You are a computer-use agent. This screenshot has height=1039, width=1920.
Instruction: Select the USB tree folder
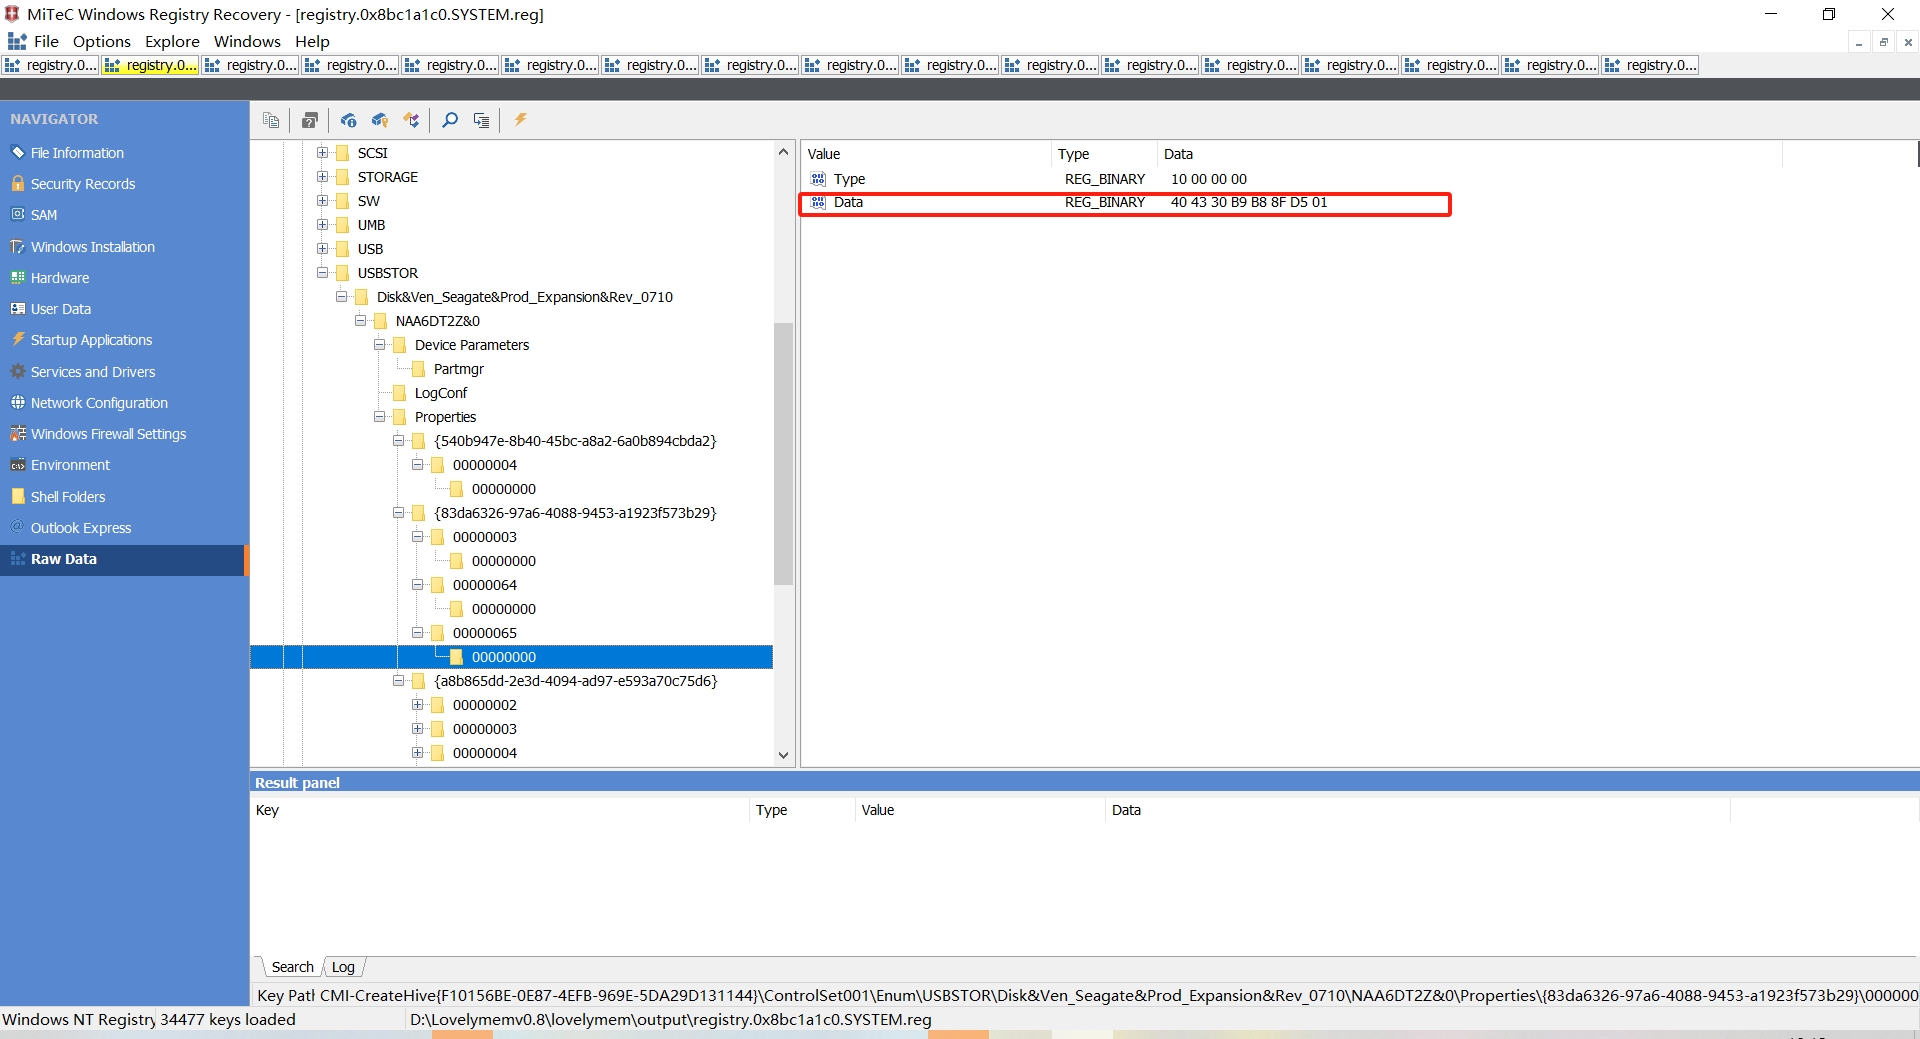[x=370, y=249]
